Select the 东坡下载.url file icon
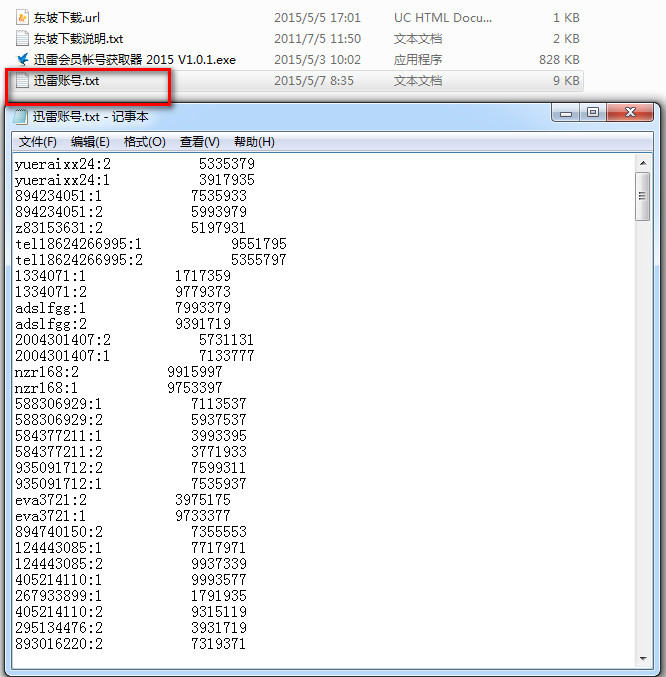666x677 pixels. pos(22,17)
